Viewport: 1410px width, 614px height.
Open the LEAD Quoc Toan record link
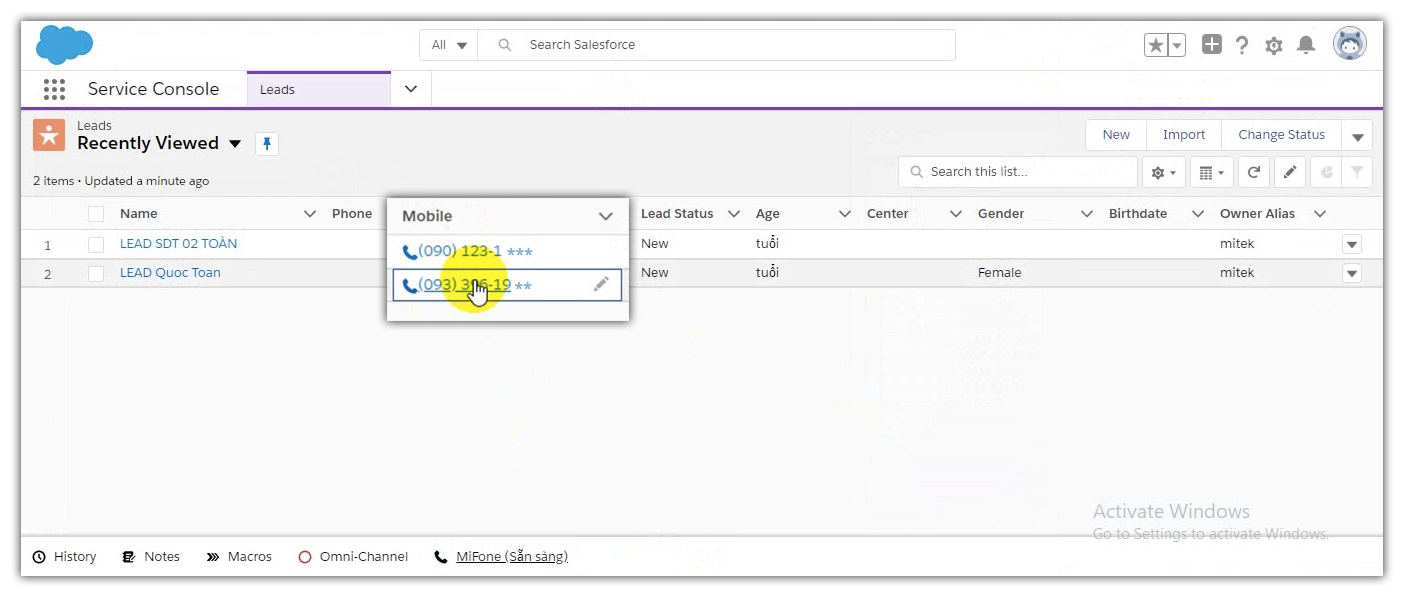[170, 273]
